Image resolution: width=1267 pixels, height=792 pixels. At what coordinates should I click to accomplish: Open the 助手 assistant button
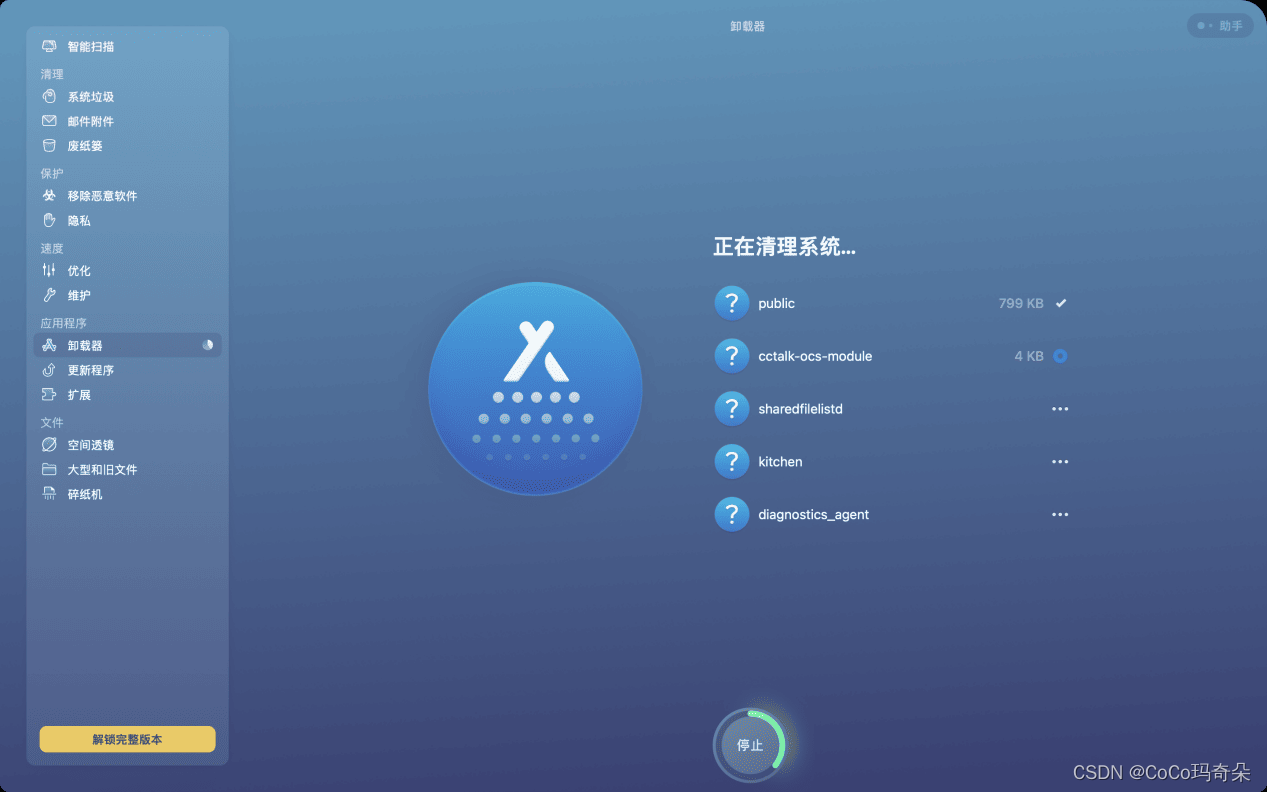click(x=1220, y=26)
